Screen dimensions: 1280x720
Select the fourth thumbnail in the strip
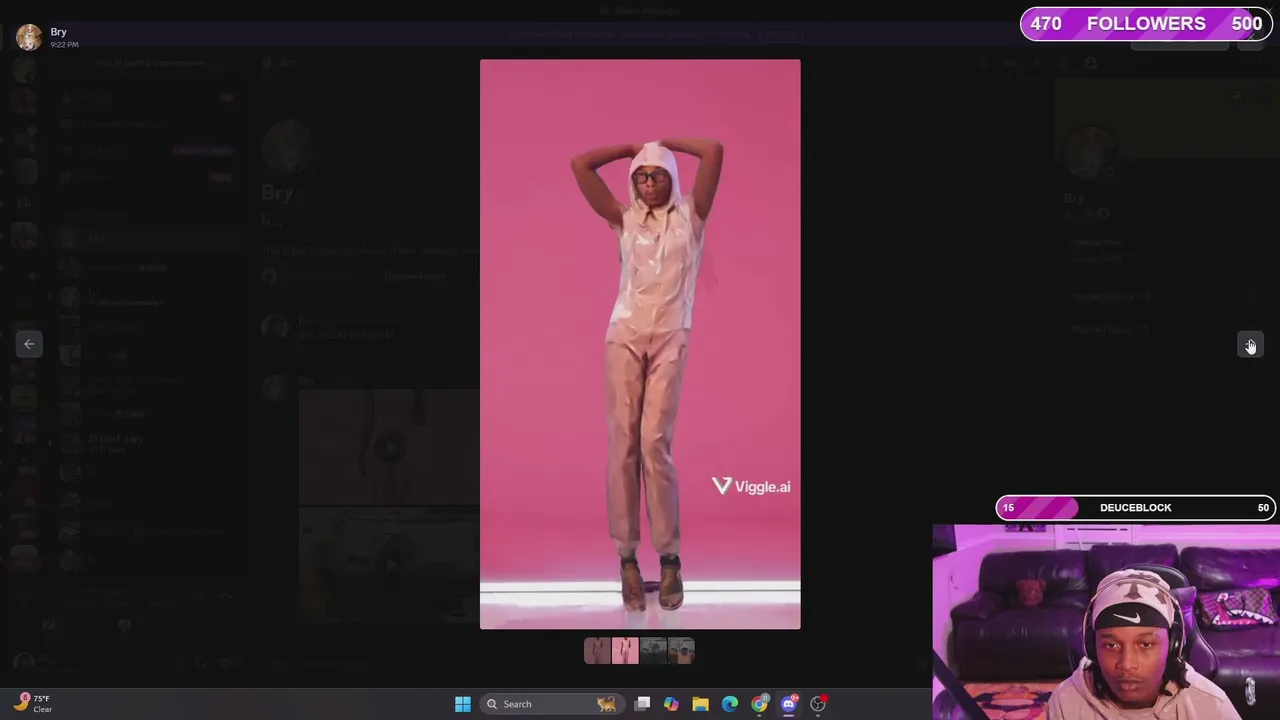[681, 651]
